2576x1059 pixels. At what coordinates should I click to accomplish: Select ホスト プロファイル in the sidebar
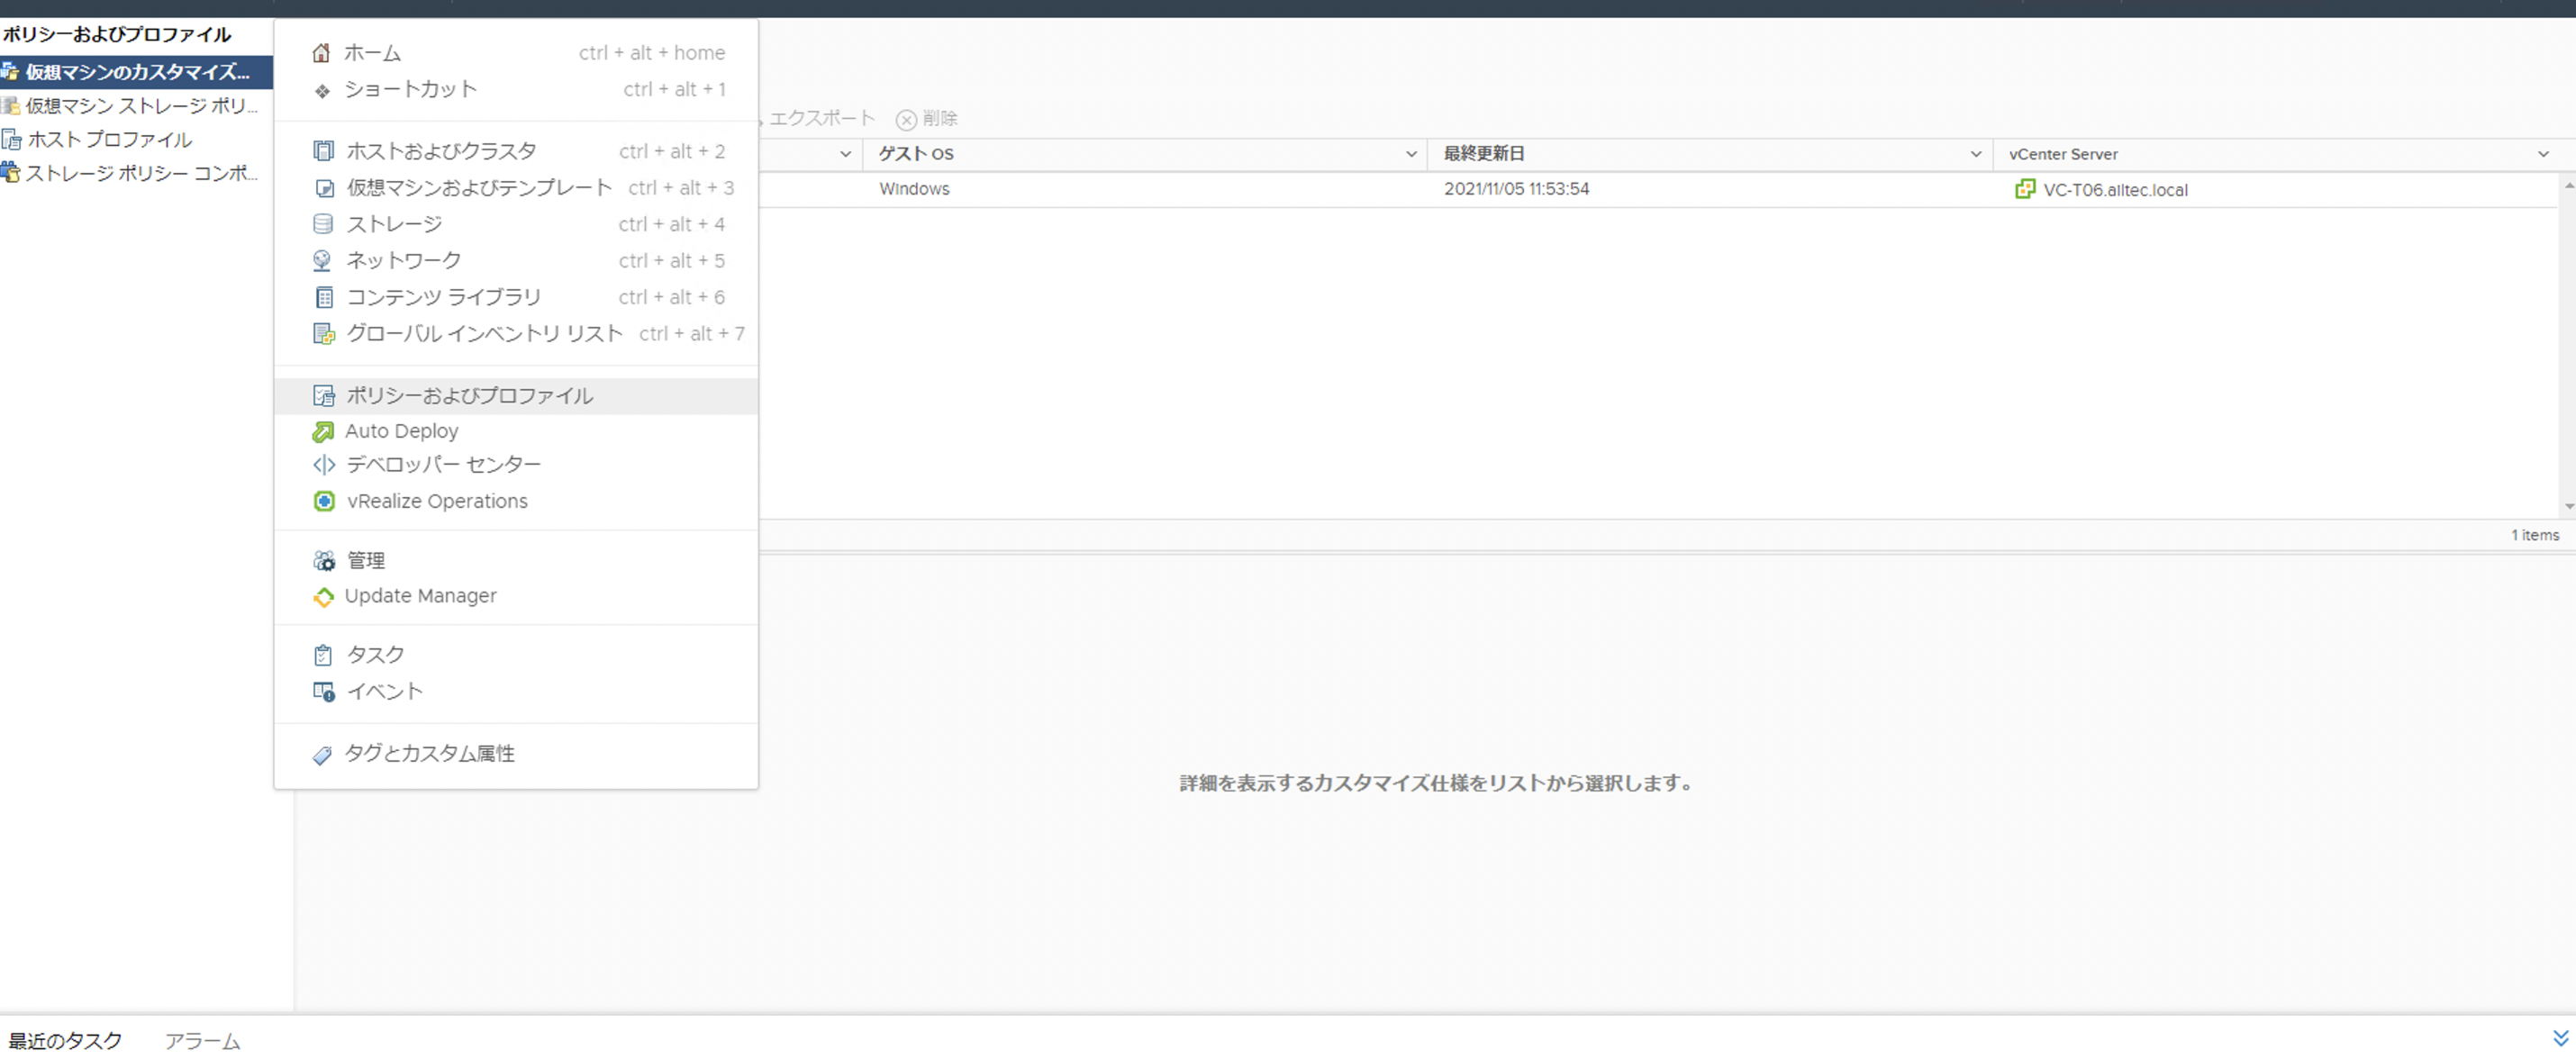[x=107, y=139]
